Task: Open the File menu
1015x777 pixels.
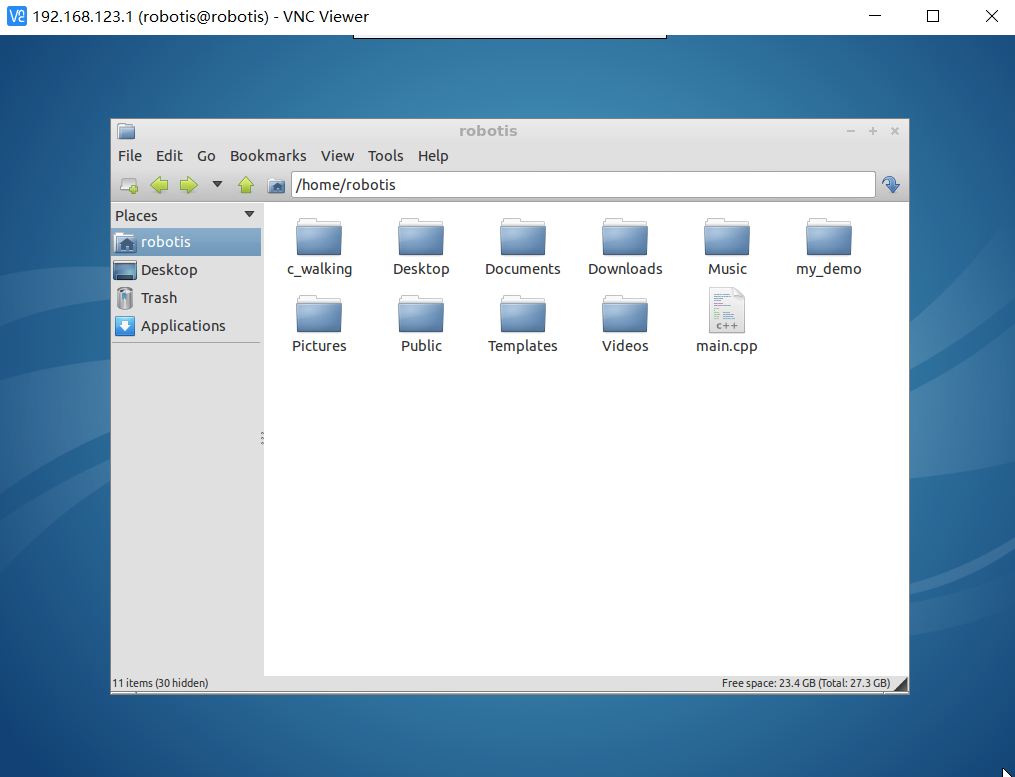Action: click(130, 156)
